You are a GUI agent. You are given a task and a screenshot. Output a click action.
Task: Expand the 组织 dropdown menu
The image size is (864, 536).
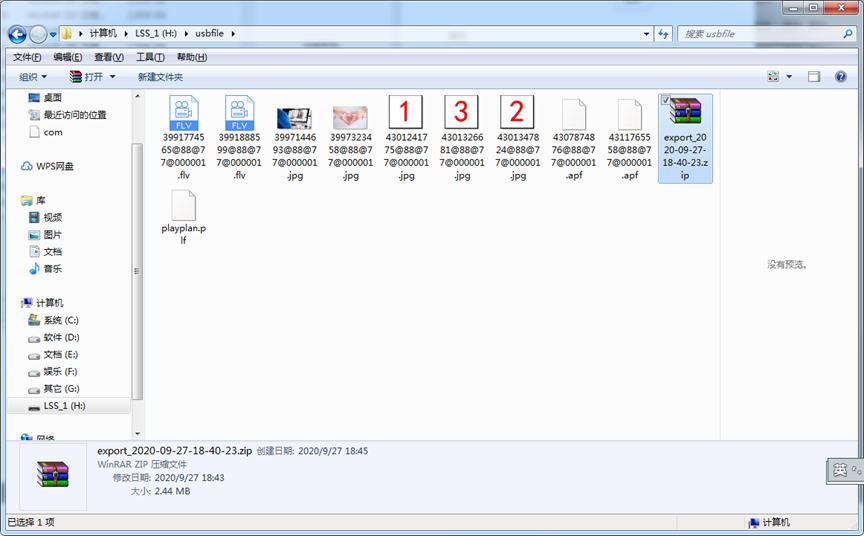click(33, 77)
